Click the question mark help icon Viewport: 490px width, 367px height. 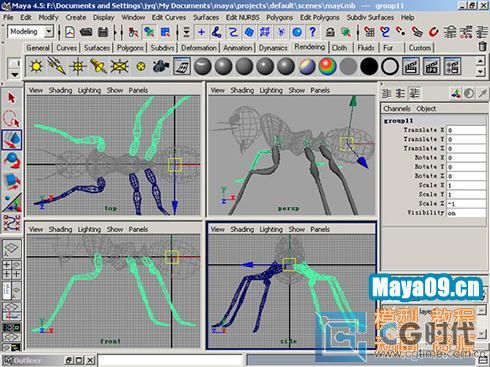(312, 32)
